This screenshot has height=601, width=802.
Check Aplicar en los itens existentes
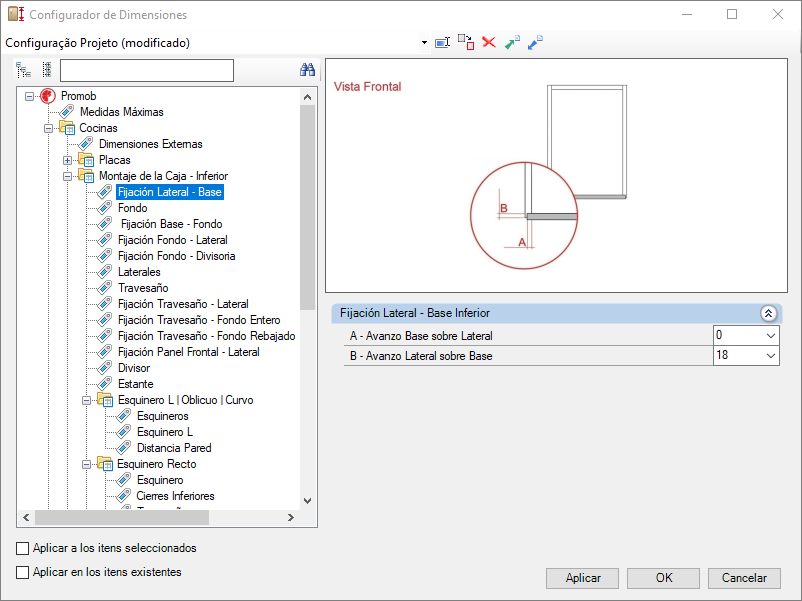click(23, 572)
